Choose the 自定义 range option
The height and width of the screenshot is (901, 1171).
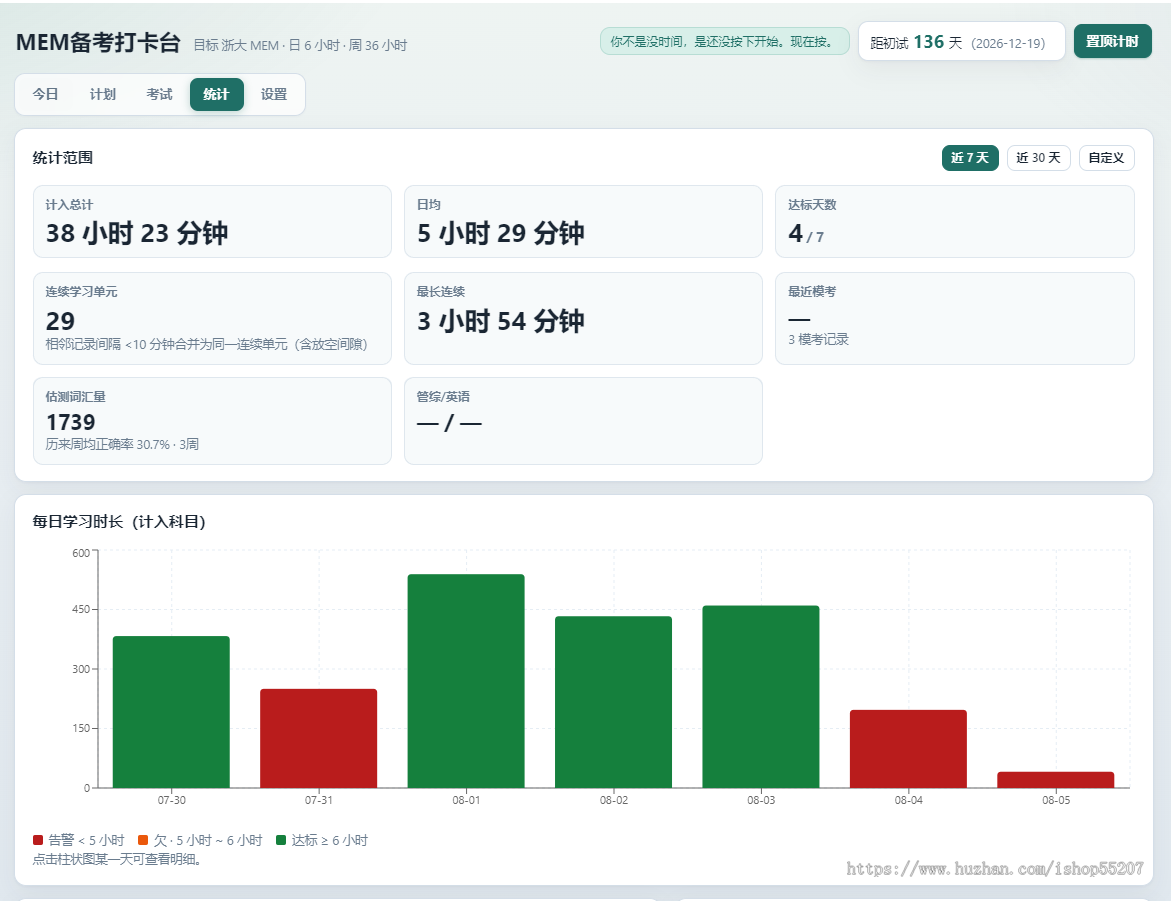pos(1106,158)
